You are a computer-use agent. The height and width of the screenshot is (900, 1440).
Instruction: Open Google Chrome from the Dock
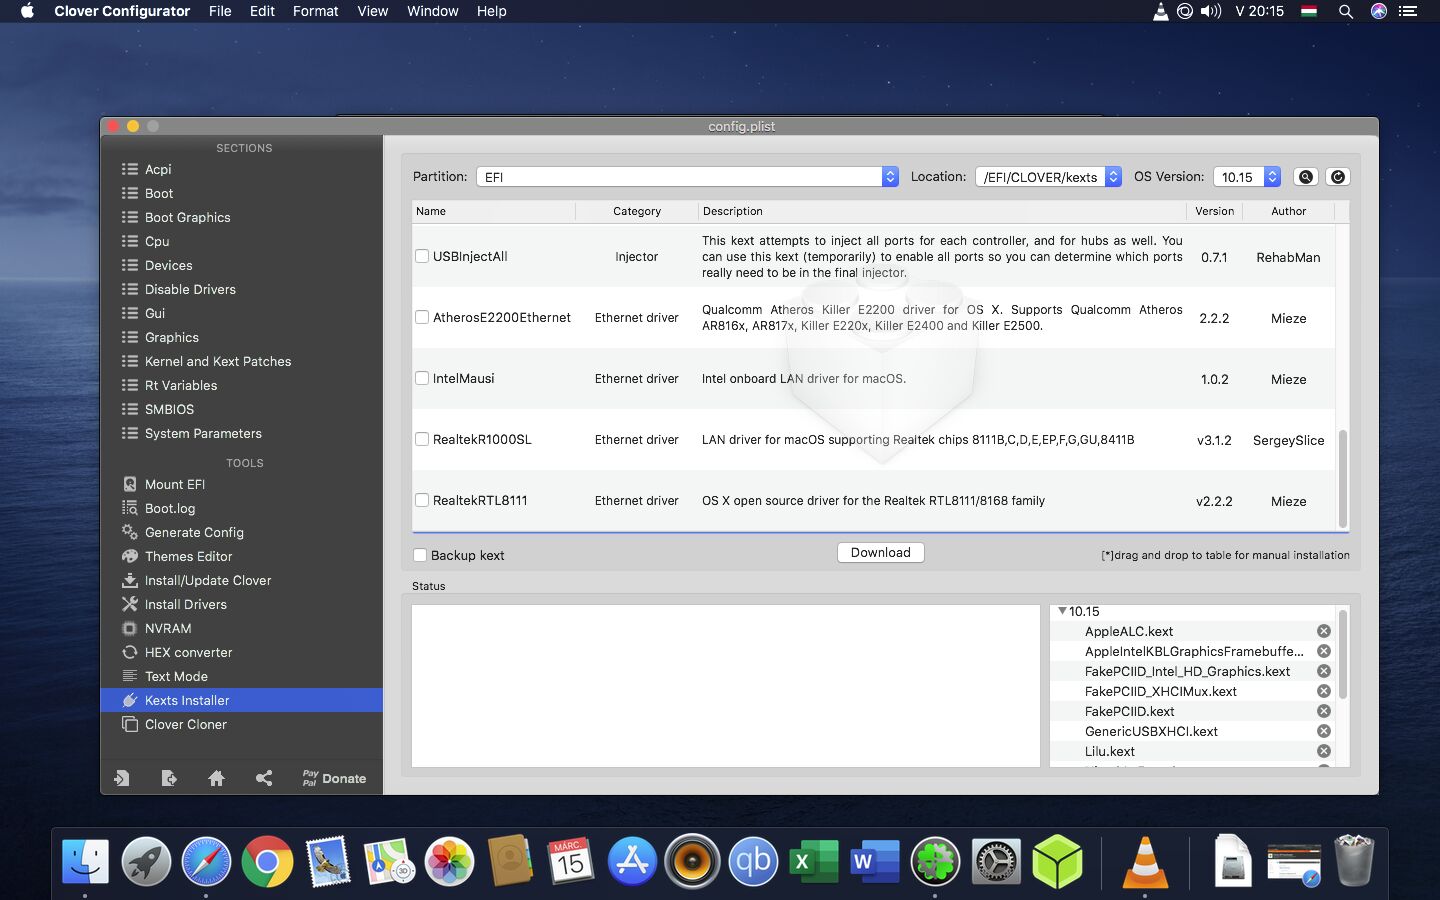pos(267,861)
